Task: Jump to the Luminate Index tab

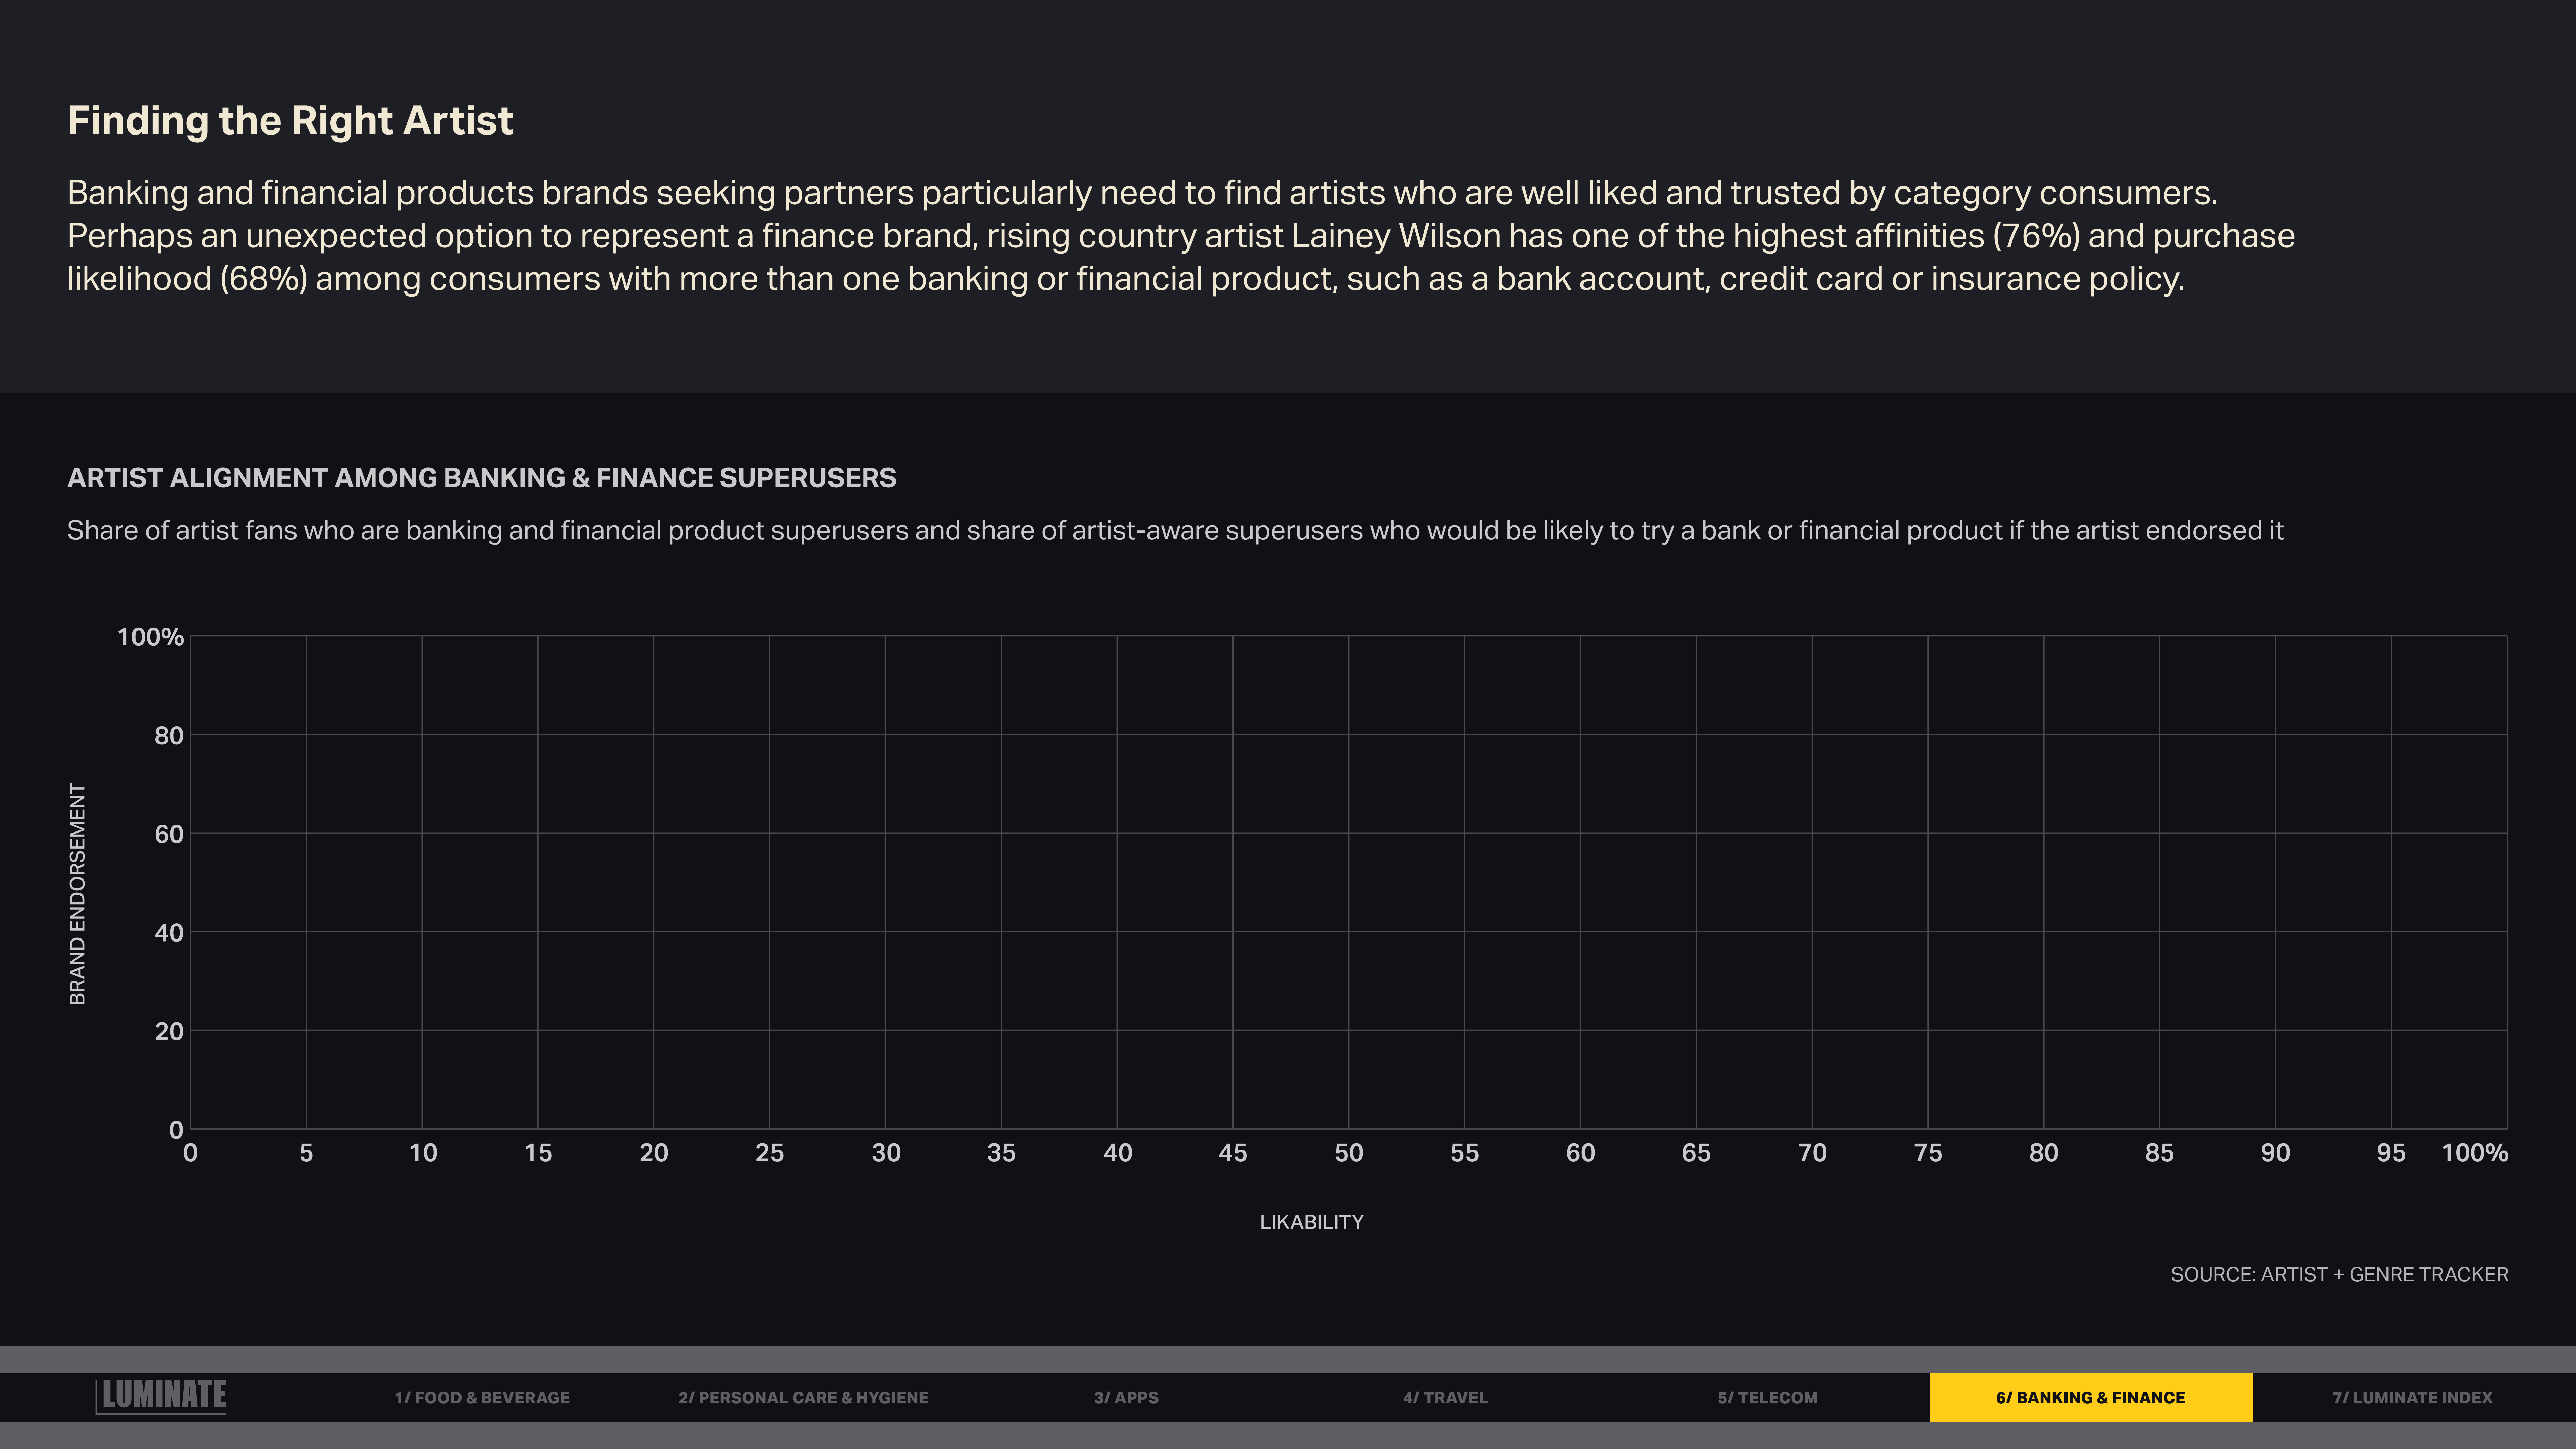Action: (2412, 1397)
